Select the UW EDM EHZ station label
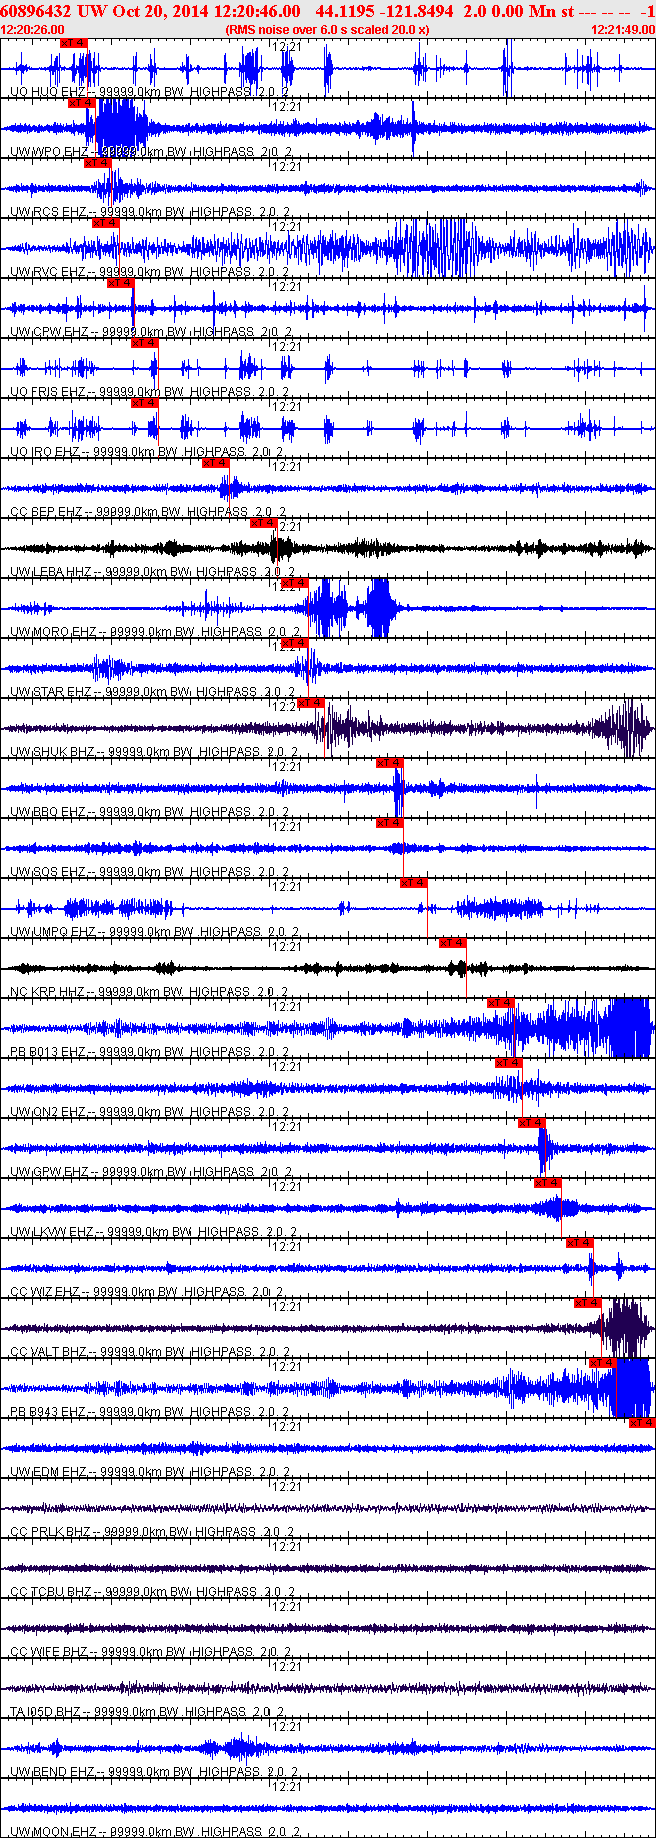Viewport: 656px width, 1838px height. [48, 1472]
